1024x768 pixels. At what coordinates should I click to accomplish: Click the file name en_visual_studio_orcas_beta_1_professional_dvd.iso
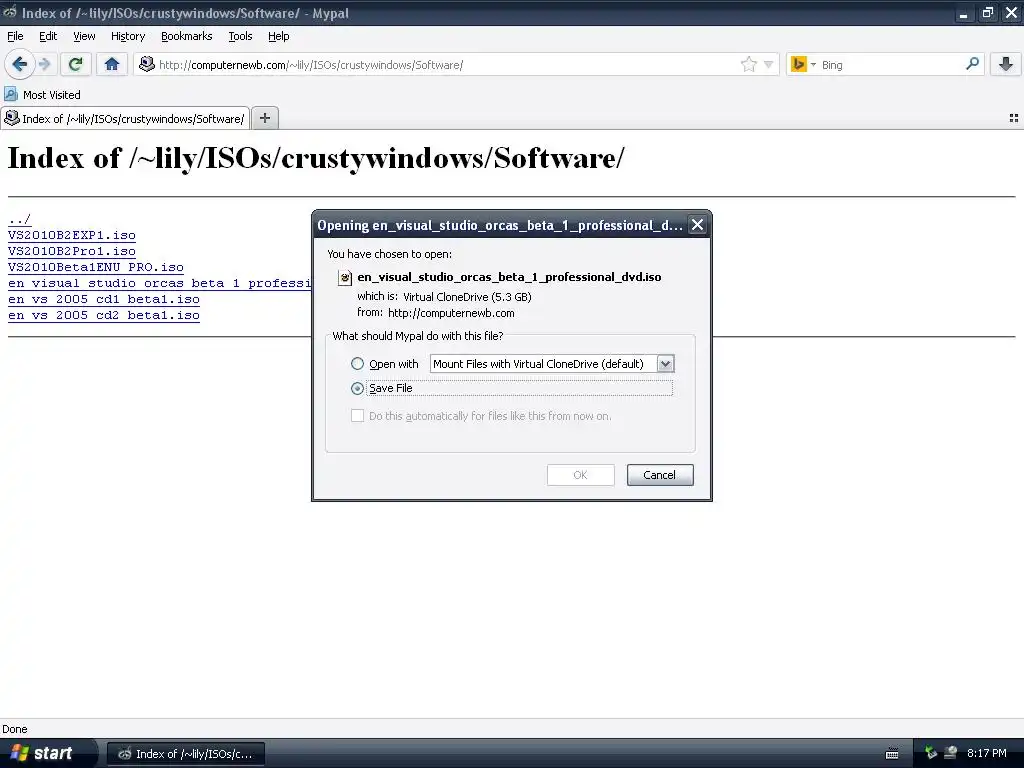pyautogui.click(x=509, y=277)
